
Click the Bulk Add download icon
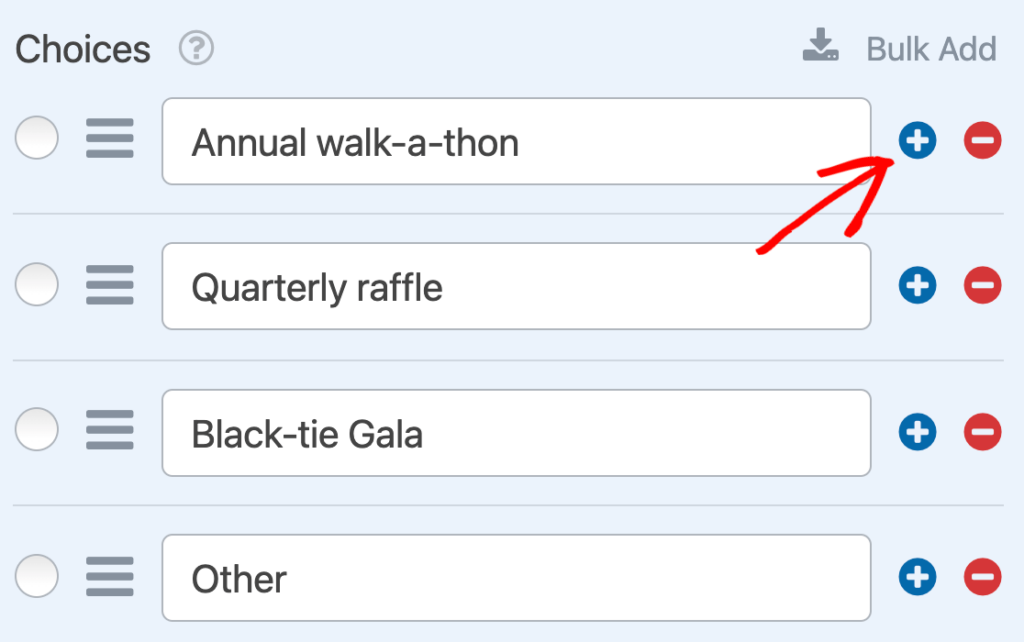pos(820,45)
